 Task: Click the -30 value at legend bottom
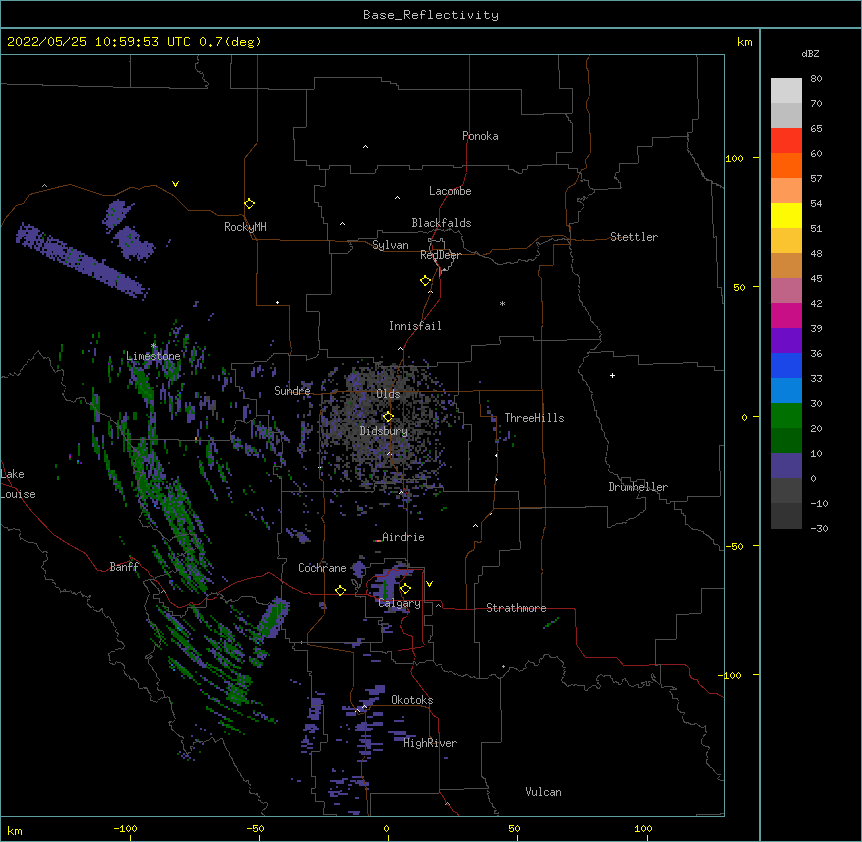point(819,528)
